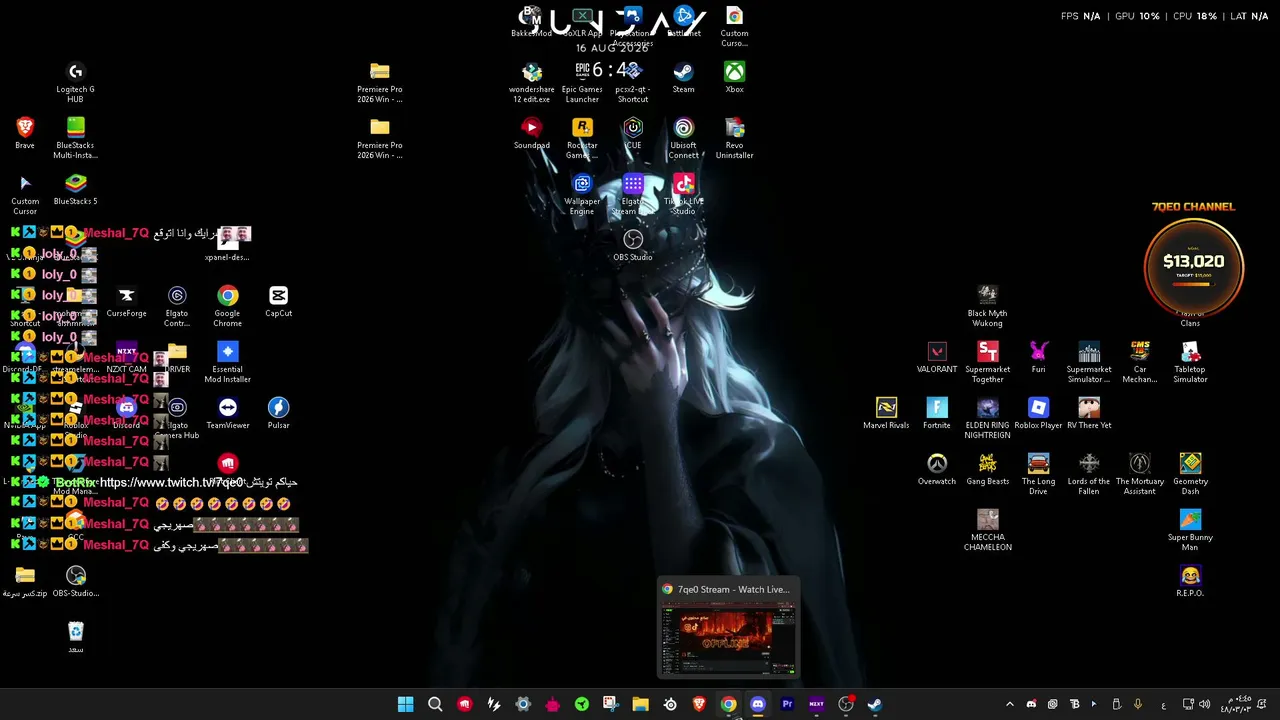Select the Supermarket Together game icon
The height and width of the screenshot is (720, 1280).
click(x=987, y=362)
